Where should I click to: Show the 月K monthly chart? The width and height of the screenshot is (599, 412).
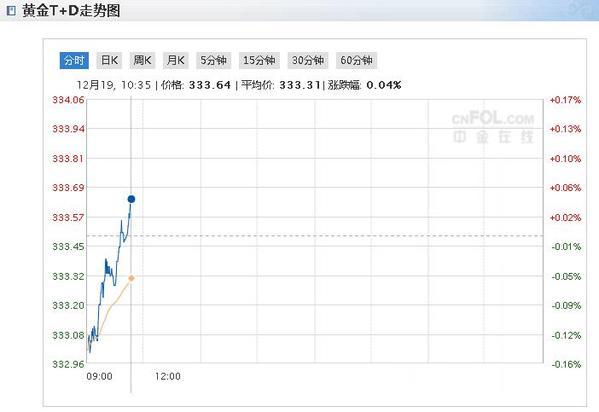[176, 60]
